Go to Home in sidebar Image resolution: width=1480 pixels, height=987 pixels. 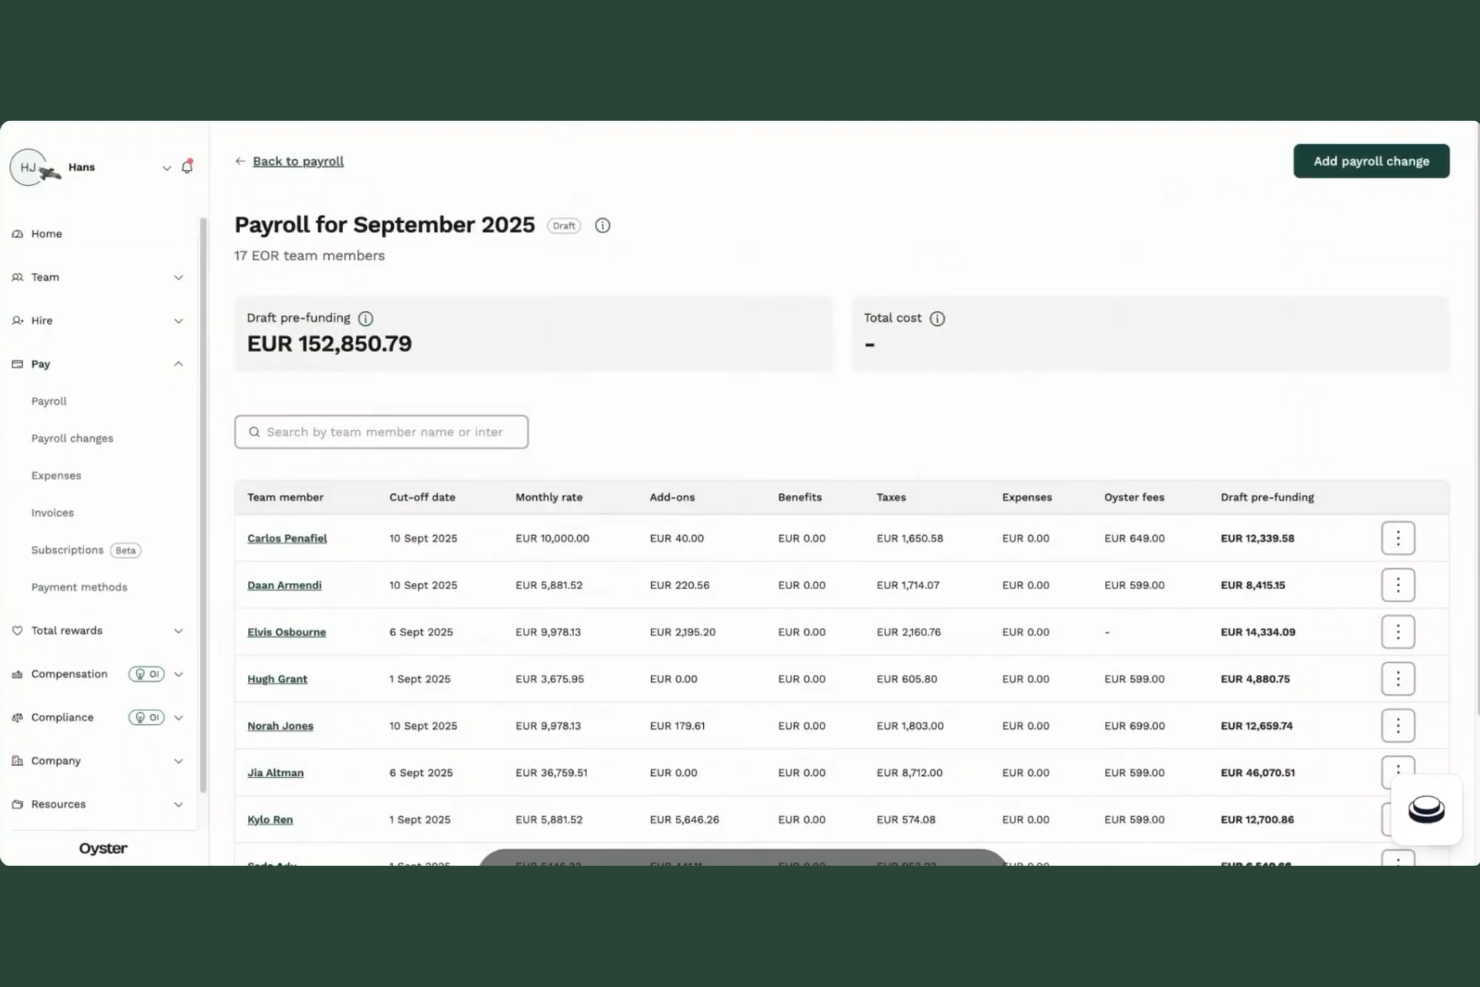(x=46, y=234)
